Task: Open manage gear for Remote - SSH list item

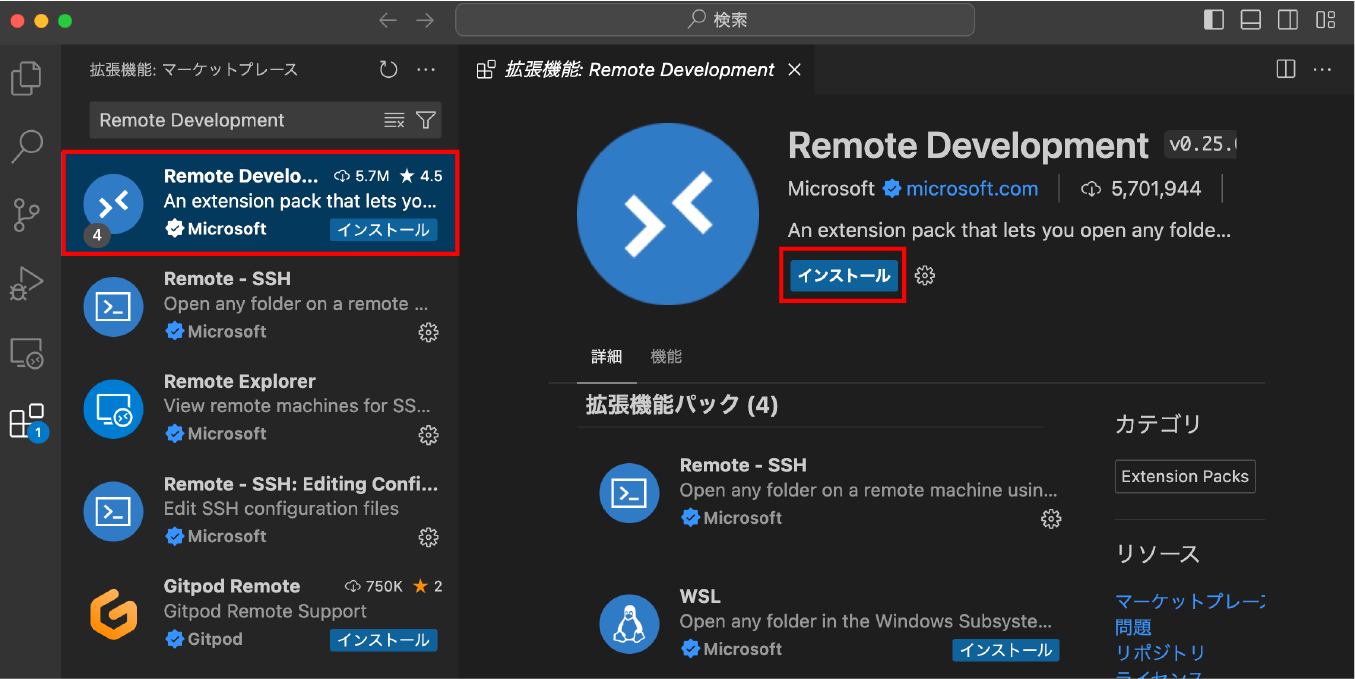Action: point(428,332)
